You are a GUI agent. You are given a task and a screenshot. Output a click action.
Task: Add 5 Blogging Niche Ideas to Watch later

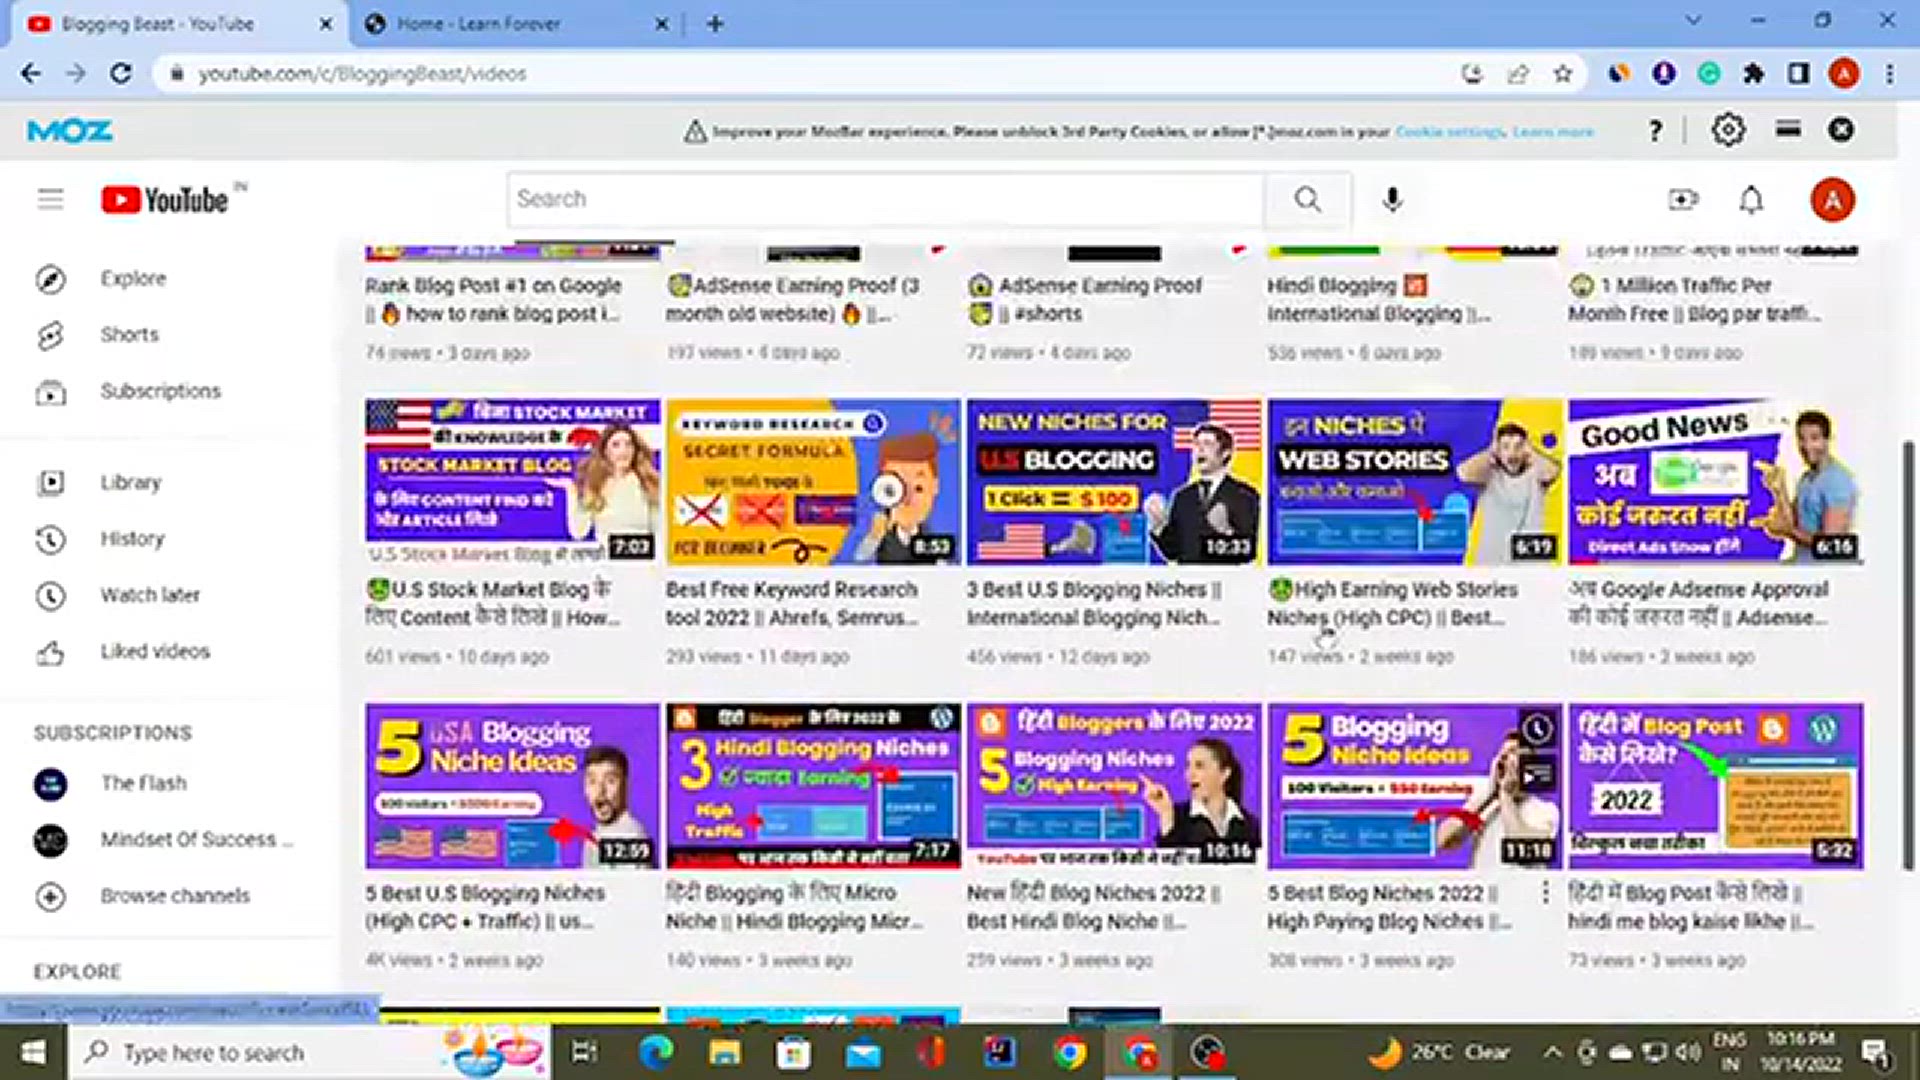coord(1537,729)
